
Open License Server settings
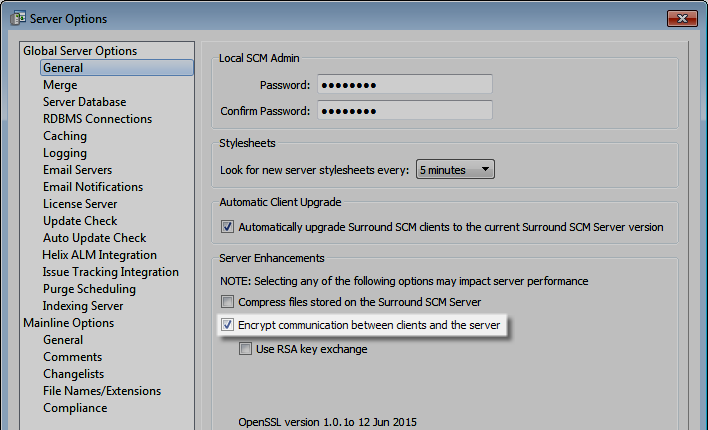(x=80, y=204)
